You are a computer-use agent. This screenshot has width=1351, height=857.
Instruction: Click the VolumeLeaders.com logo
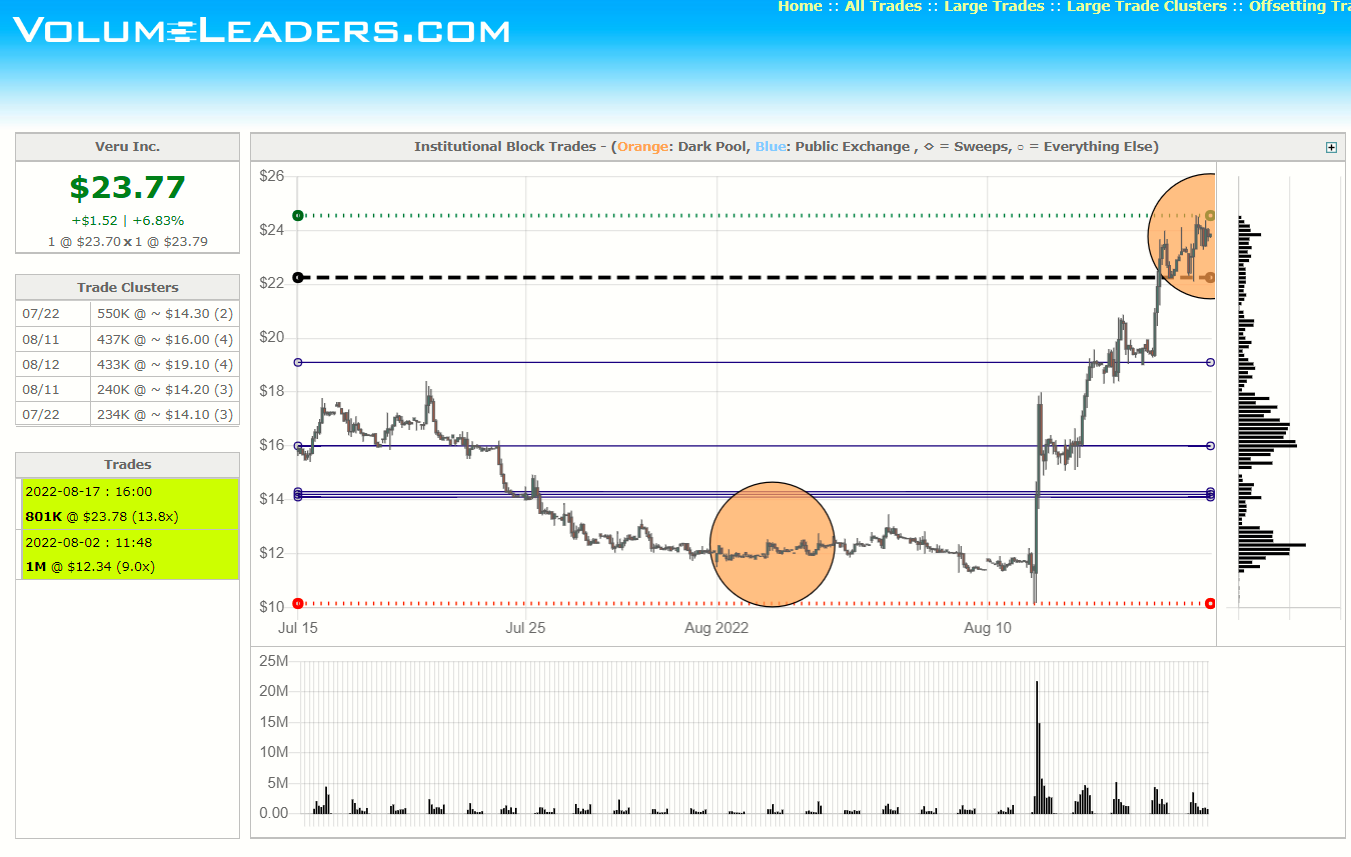point(261,30)
